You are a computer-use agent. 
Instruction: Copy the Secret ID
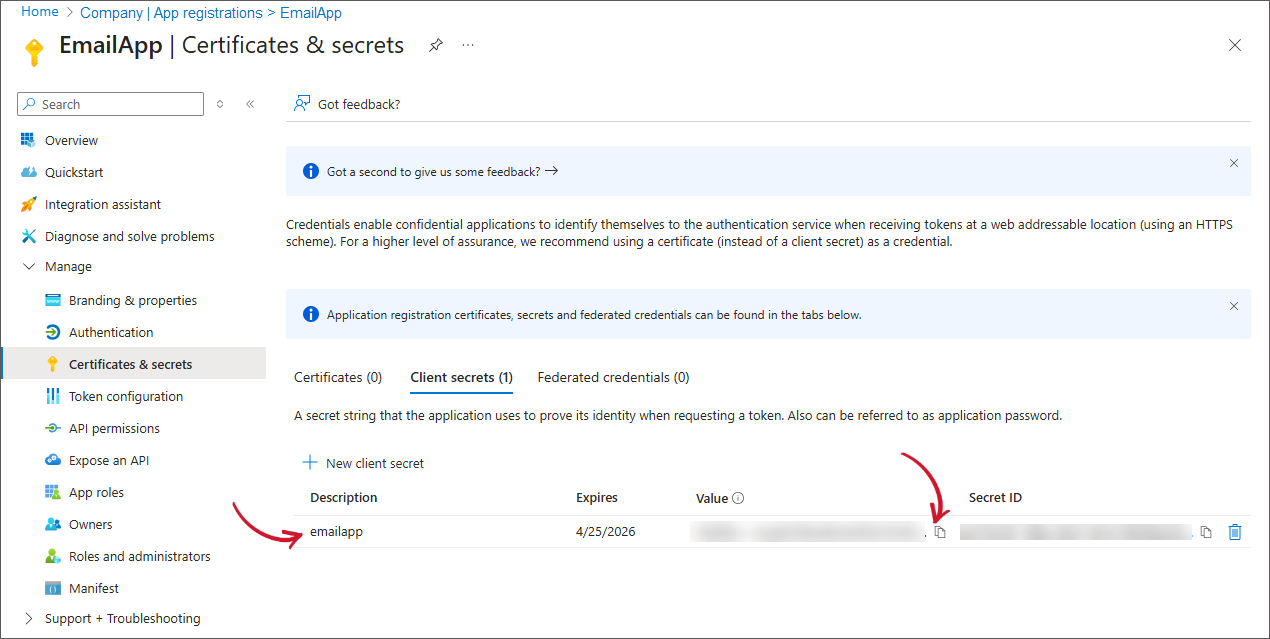click(x=1206, y=531)
